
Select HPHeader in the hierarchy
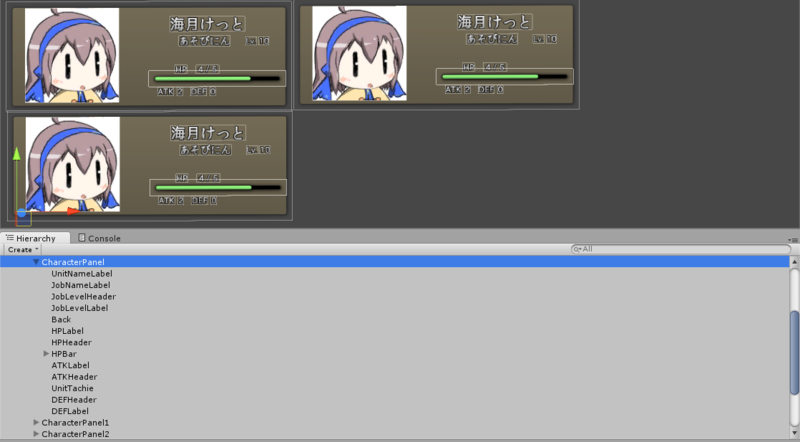click(x=71, y=342)
